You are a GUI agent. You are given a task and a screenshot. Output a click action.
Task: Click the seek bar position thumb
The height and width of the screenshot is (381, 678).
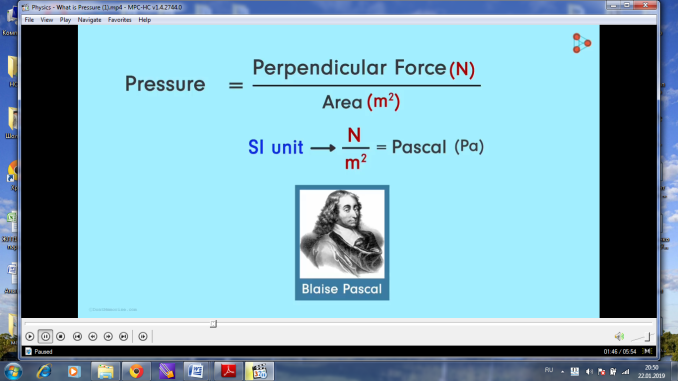click(213, 324)
